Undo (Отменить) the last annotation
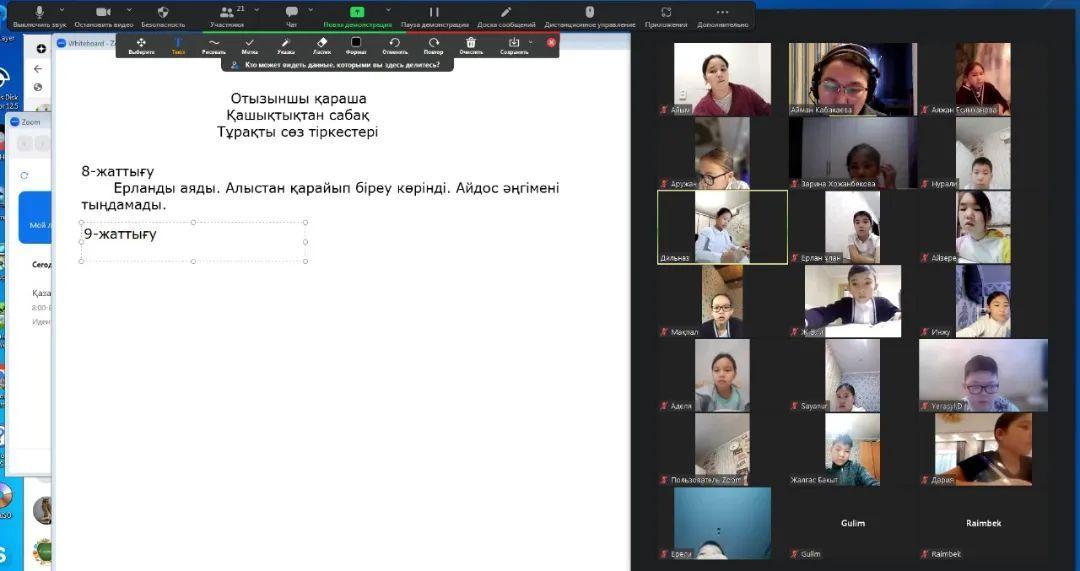This screenshot has width=1080, height=571. pos(395,45)
